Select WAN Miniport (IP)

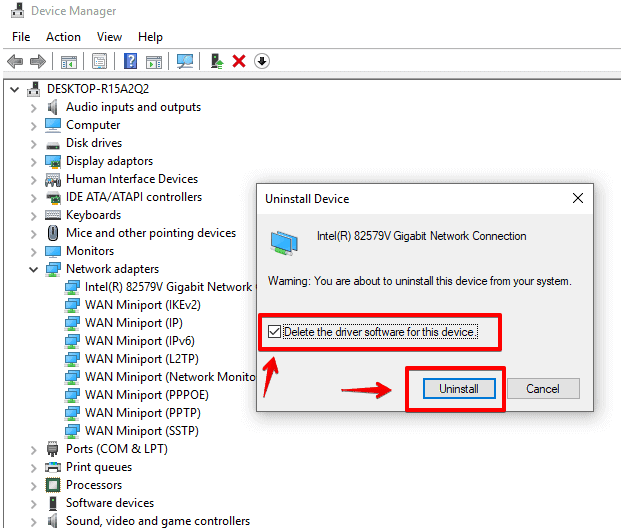click(x=134, y=323)
